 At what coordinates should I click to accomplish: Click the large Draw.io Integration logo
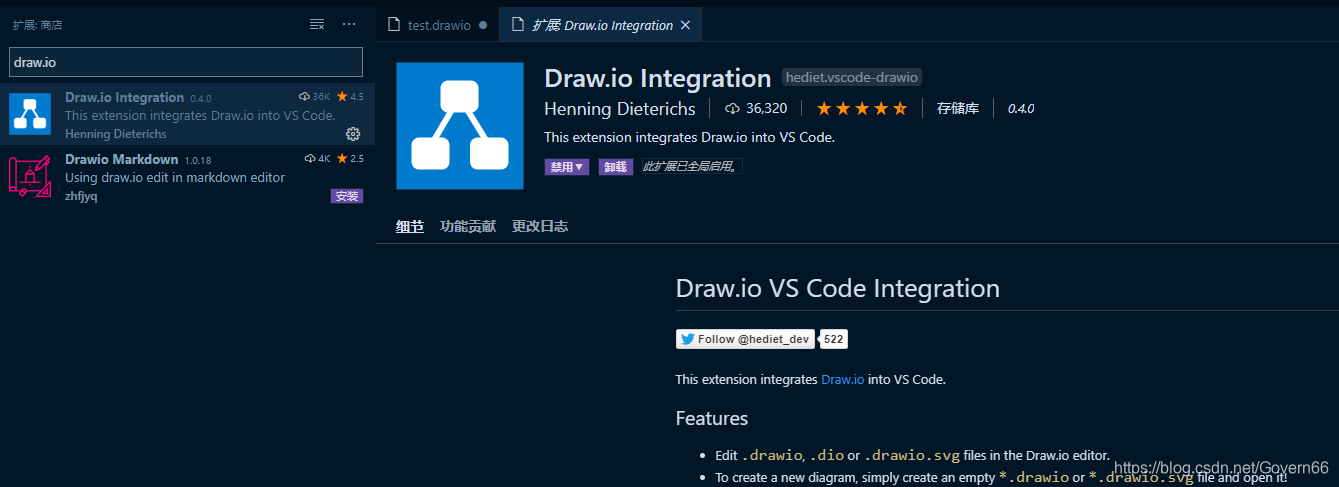pos(460,126)
